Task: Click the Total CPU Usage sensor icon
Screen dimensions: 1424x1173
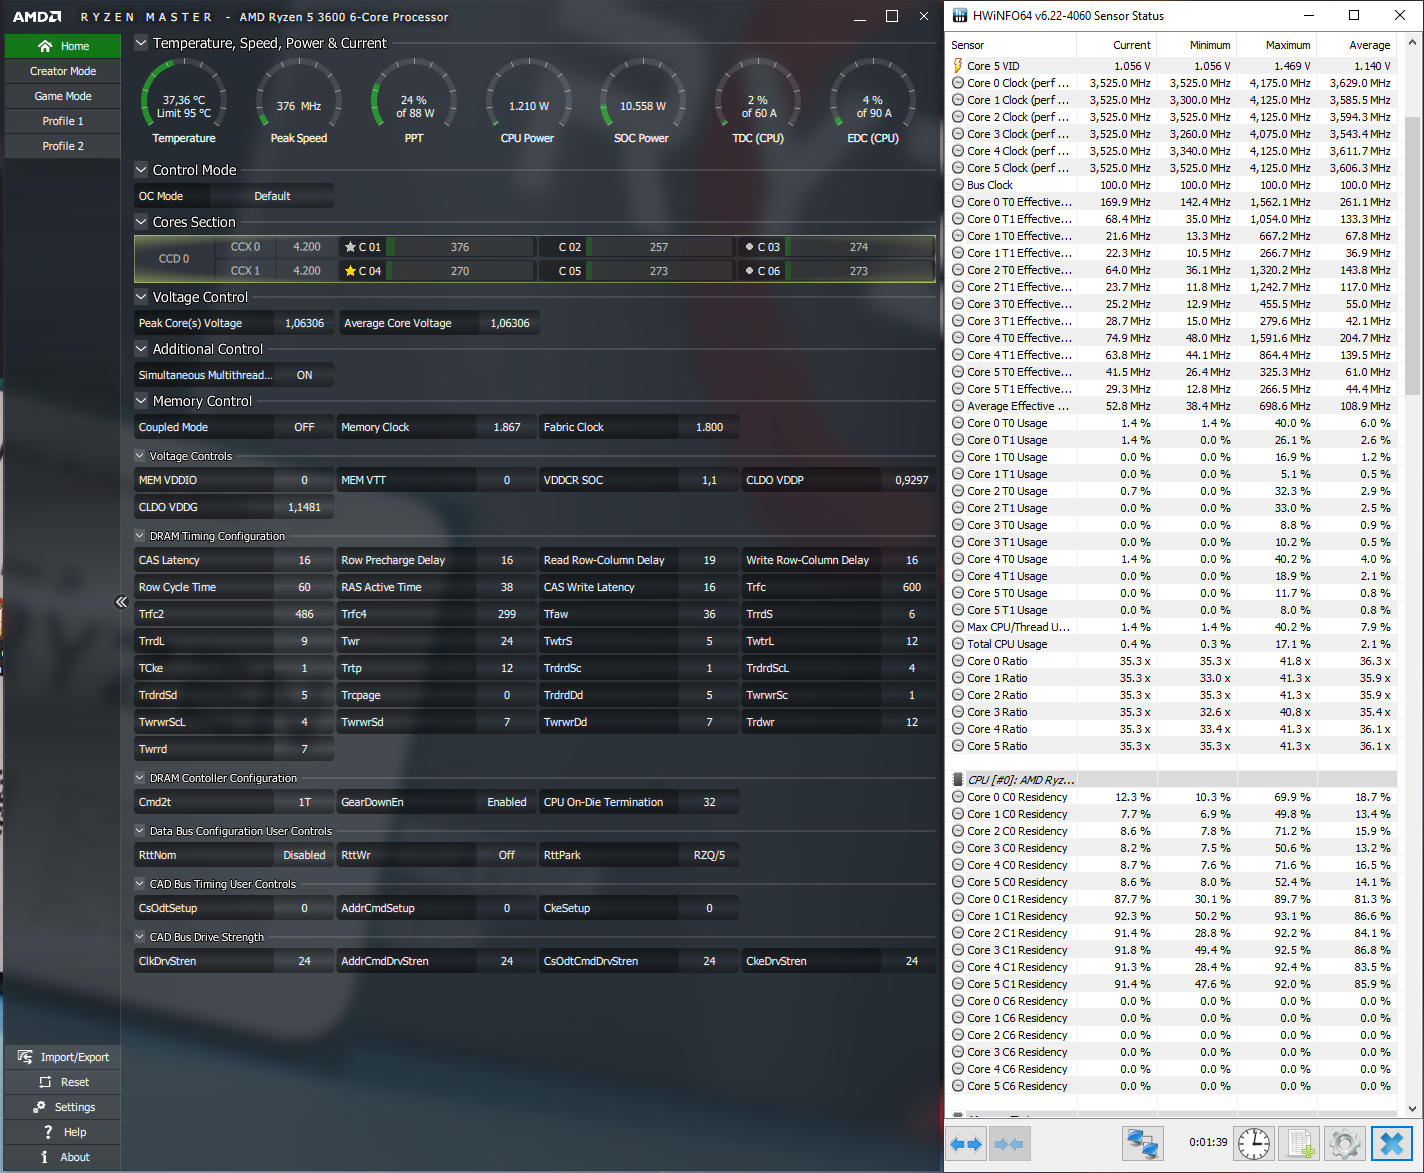Action: point(958,644)
